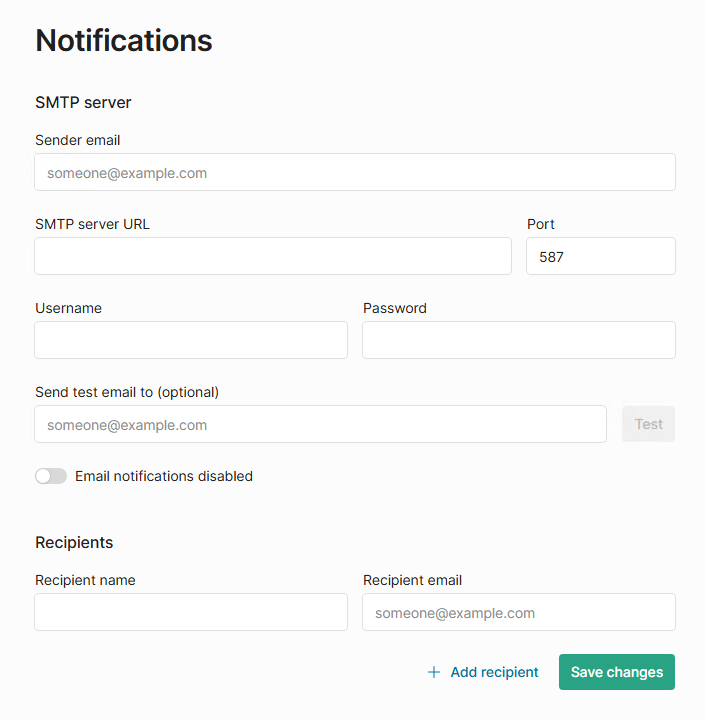Click into the Username text box
The image size is (705, 720).
[x=191, y=340]
